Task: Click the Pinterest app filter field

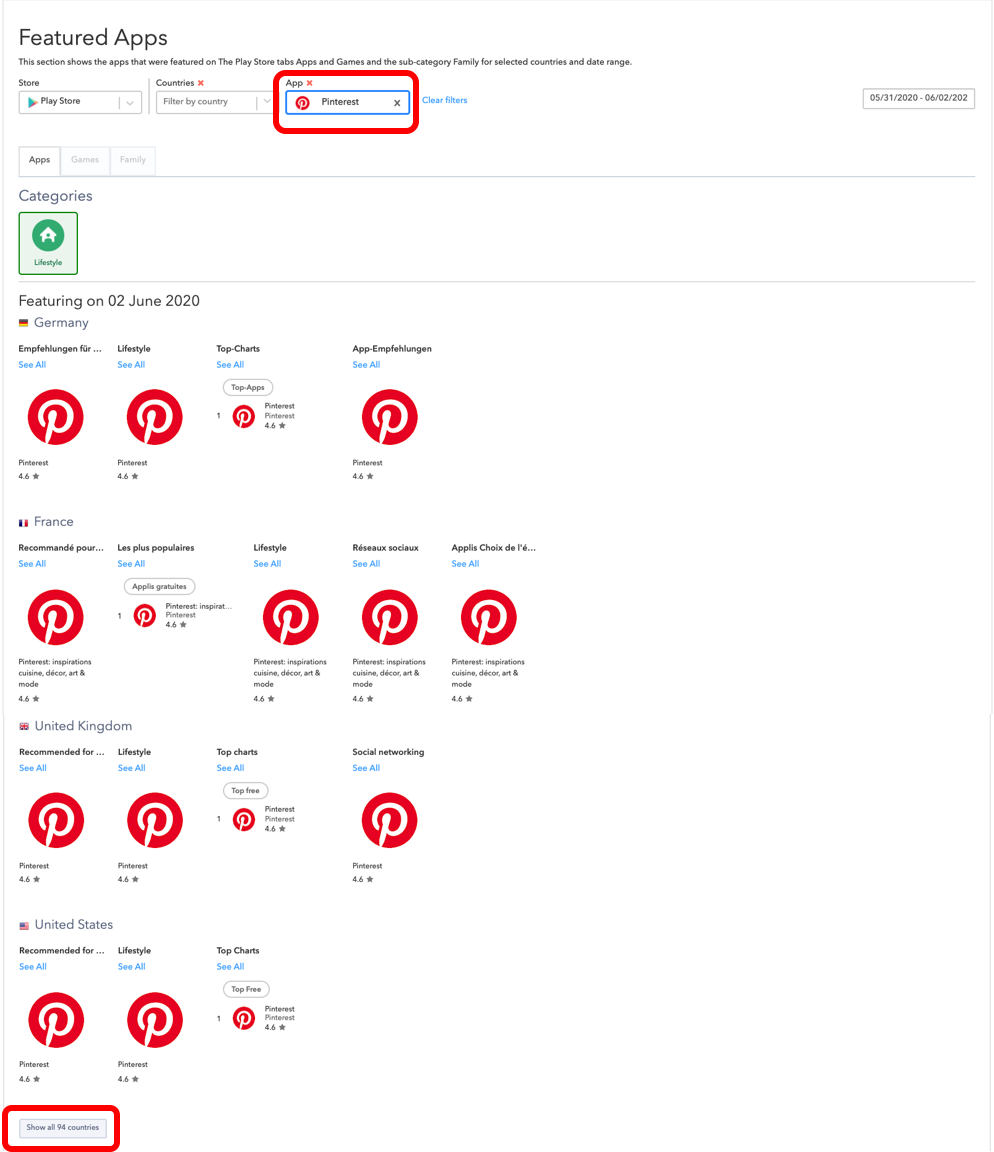Action: pos(347,102)
